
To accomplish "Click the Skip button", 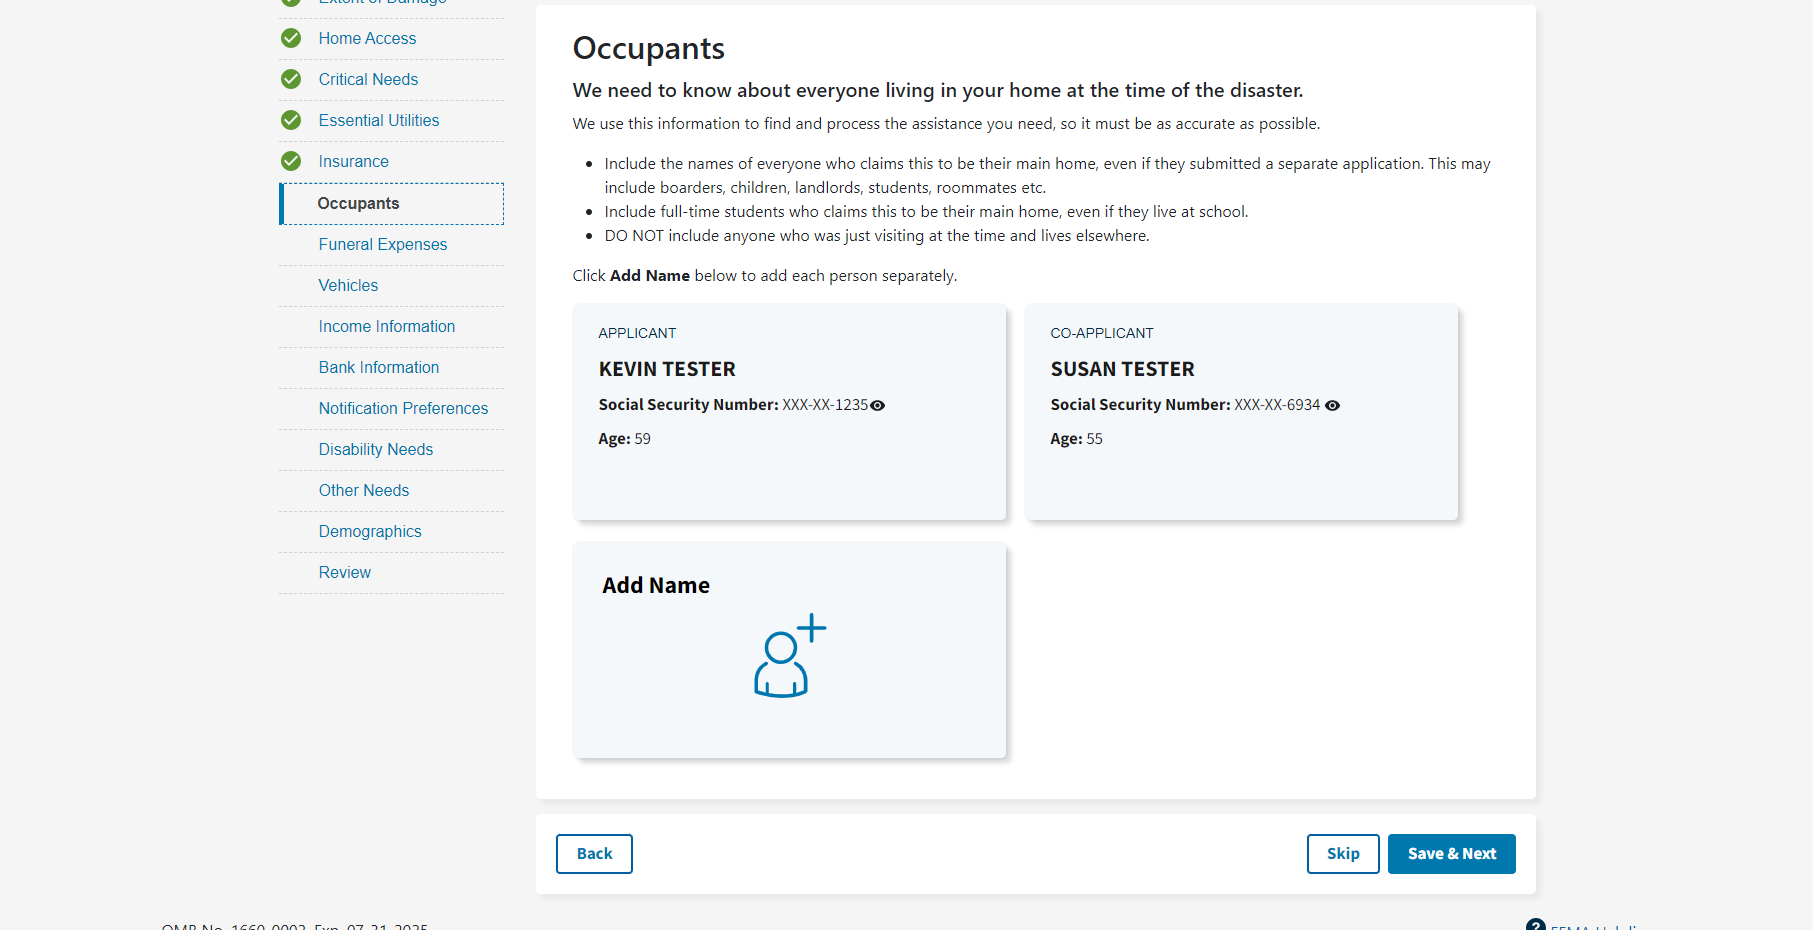I will (x=1343, y=854).
